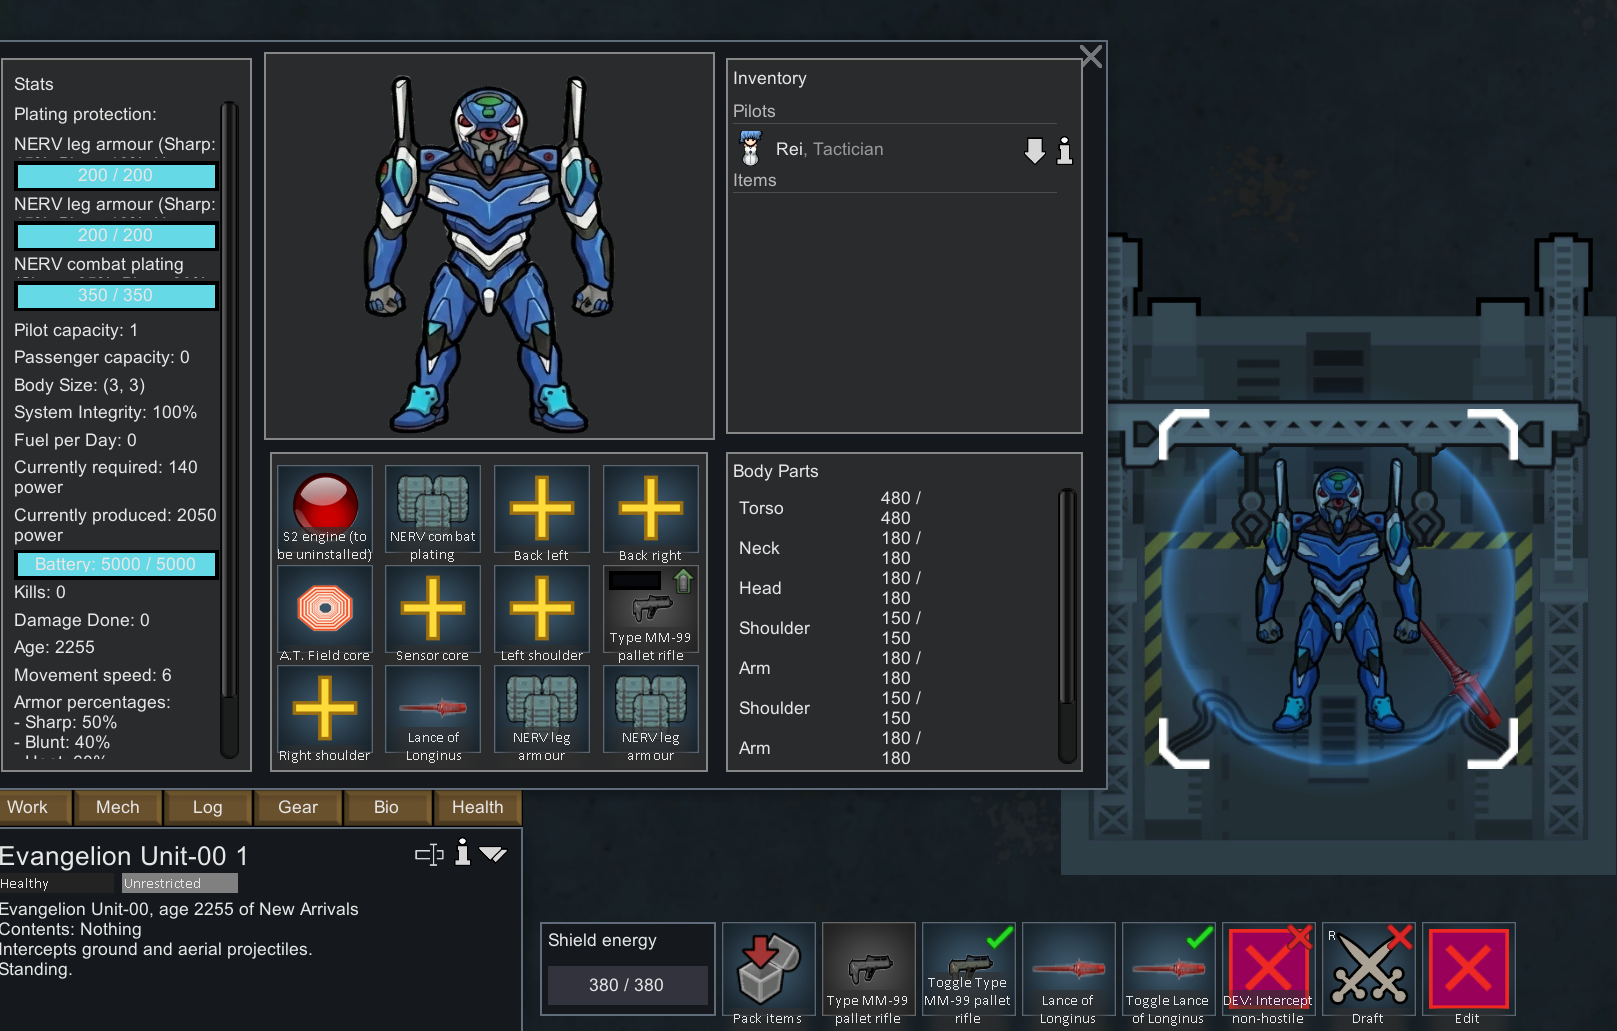The width and height of the screenshot is (1617, 1031).
Task: Select the A.T. Field core slot
Action: coord(325,613)
